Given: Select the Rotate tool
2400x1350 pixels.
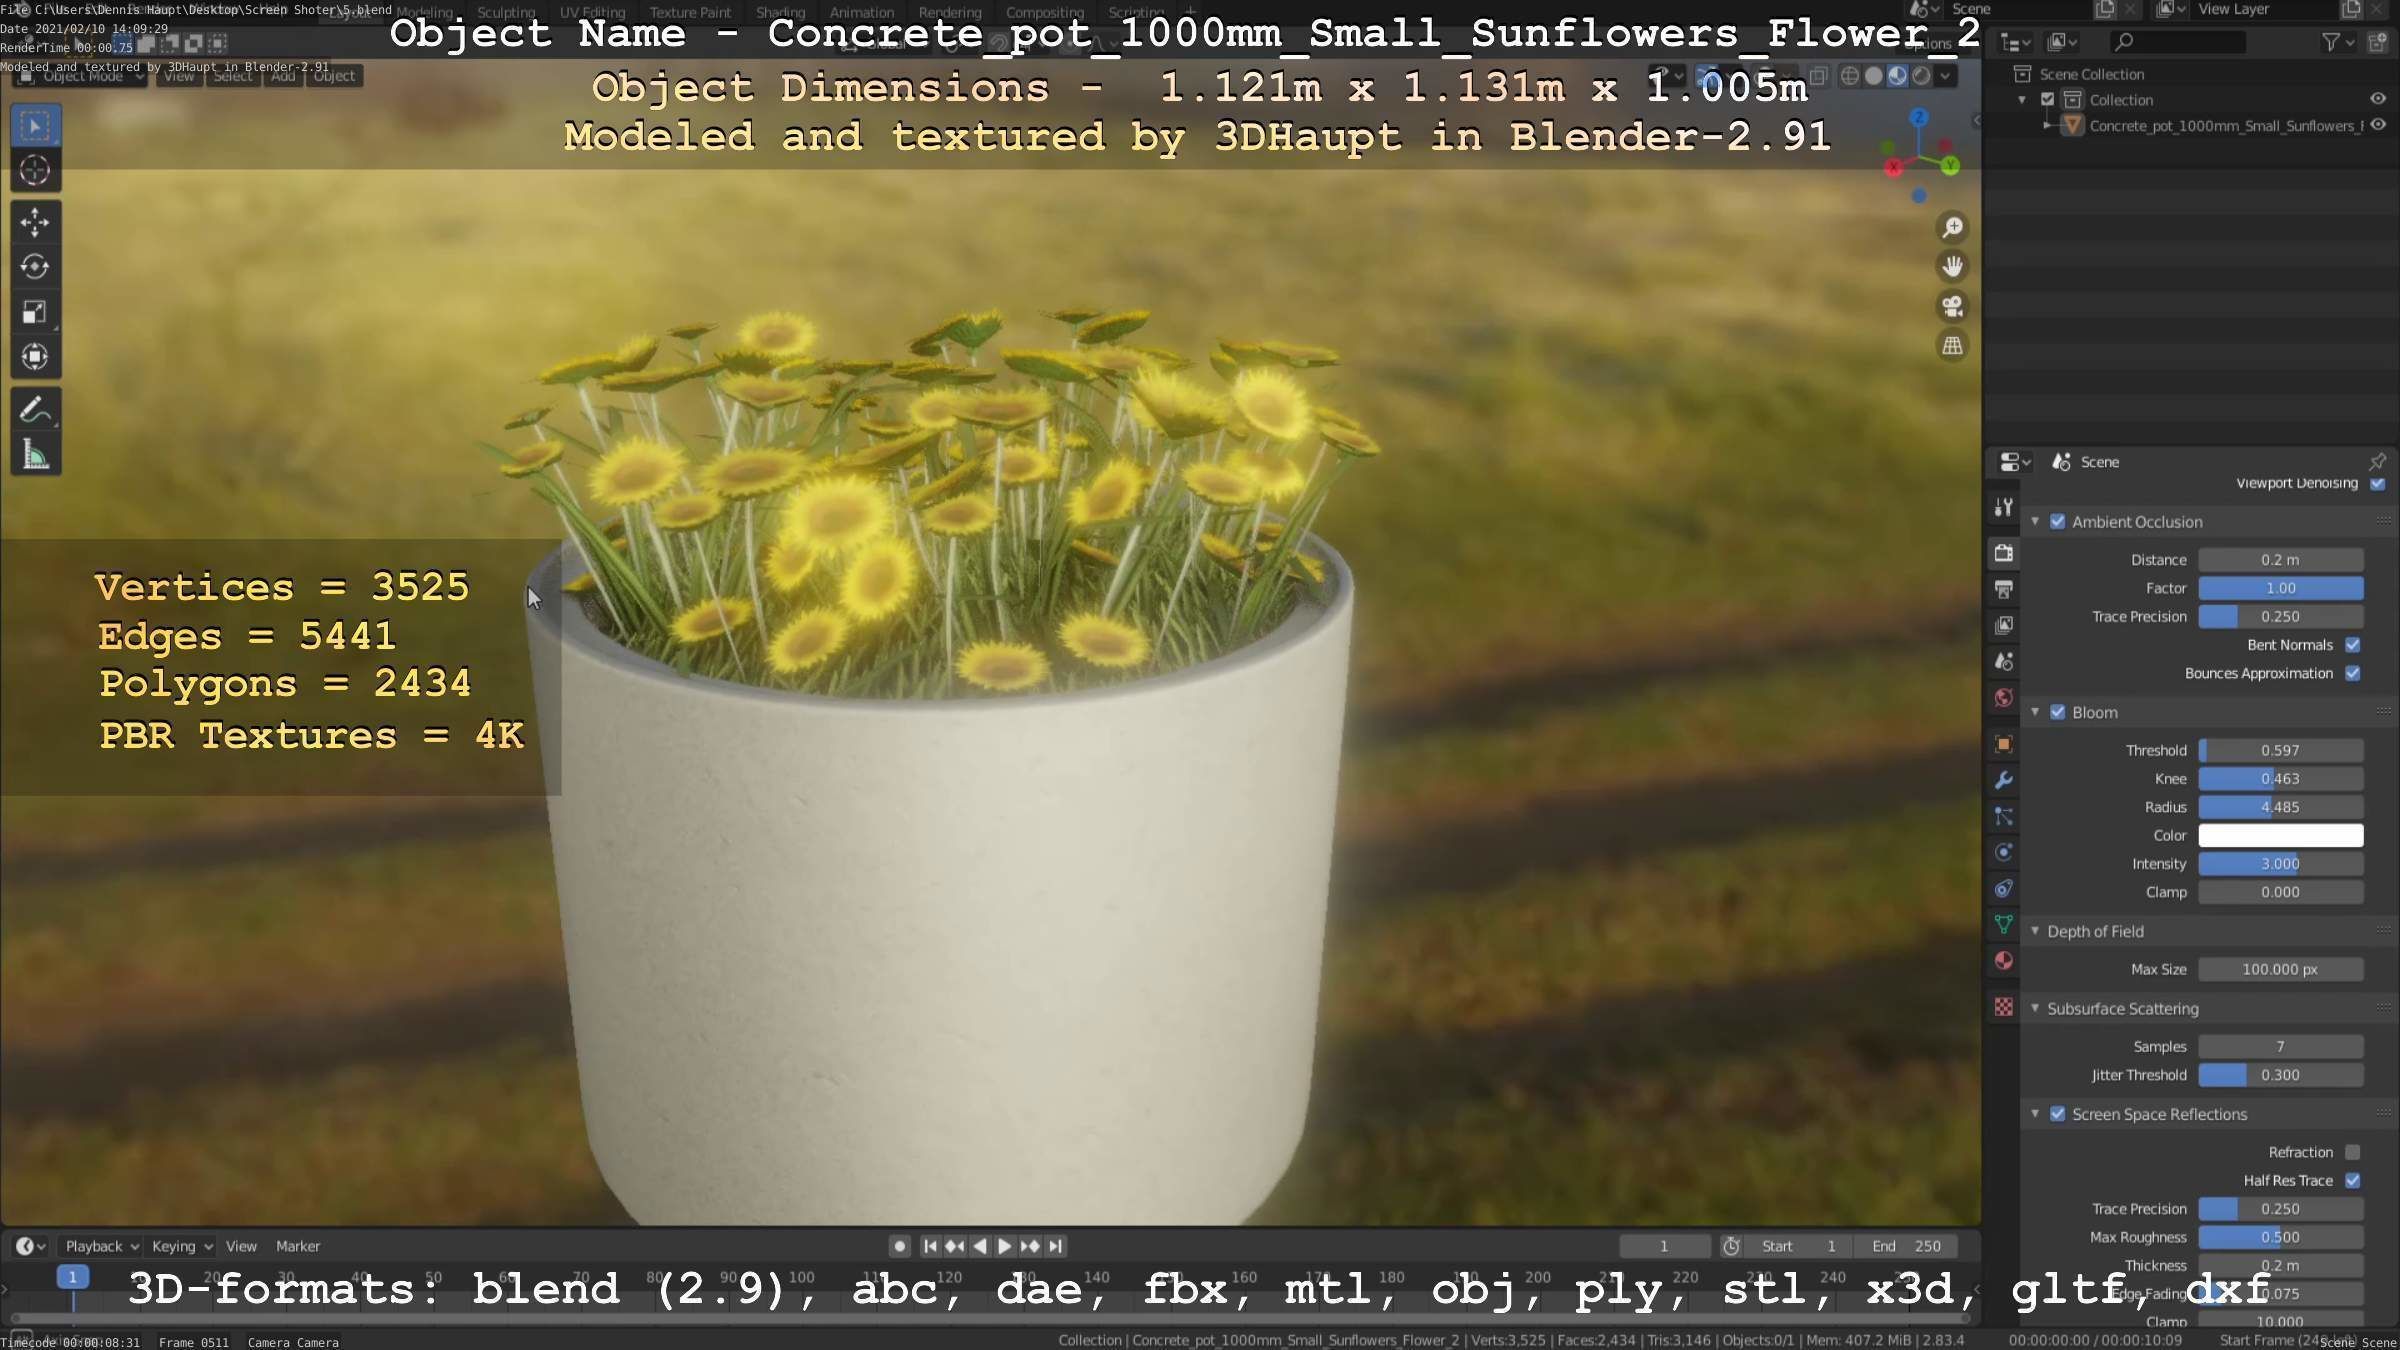Looking at the screenshot, I should [x=35, y=267].
